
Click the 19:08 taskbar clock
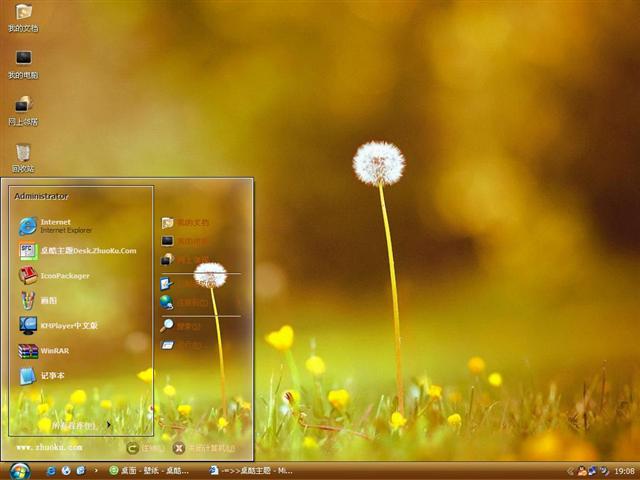pyautogui.click(x=624, y=471)
